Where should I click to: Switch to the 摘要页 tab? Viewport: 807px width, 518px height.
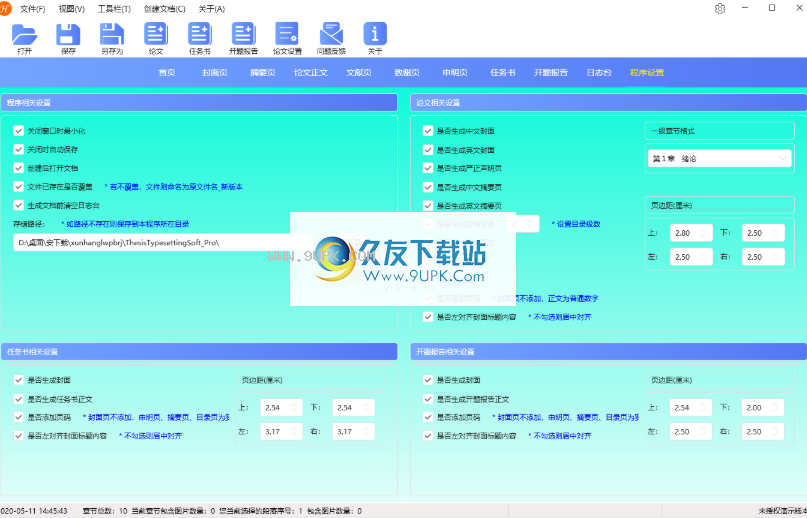pos(262,73)
